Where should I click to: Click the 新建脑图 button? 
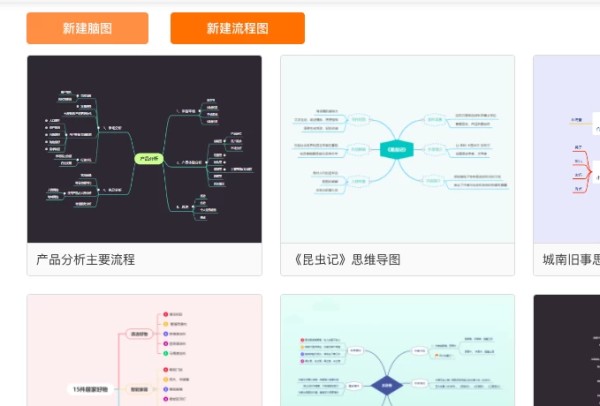coord(87,28)
